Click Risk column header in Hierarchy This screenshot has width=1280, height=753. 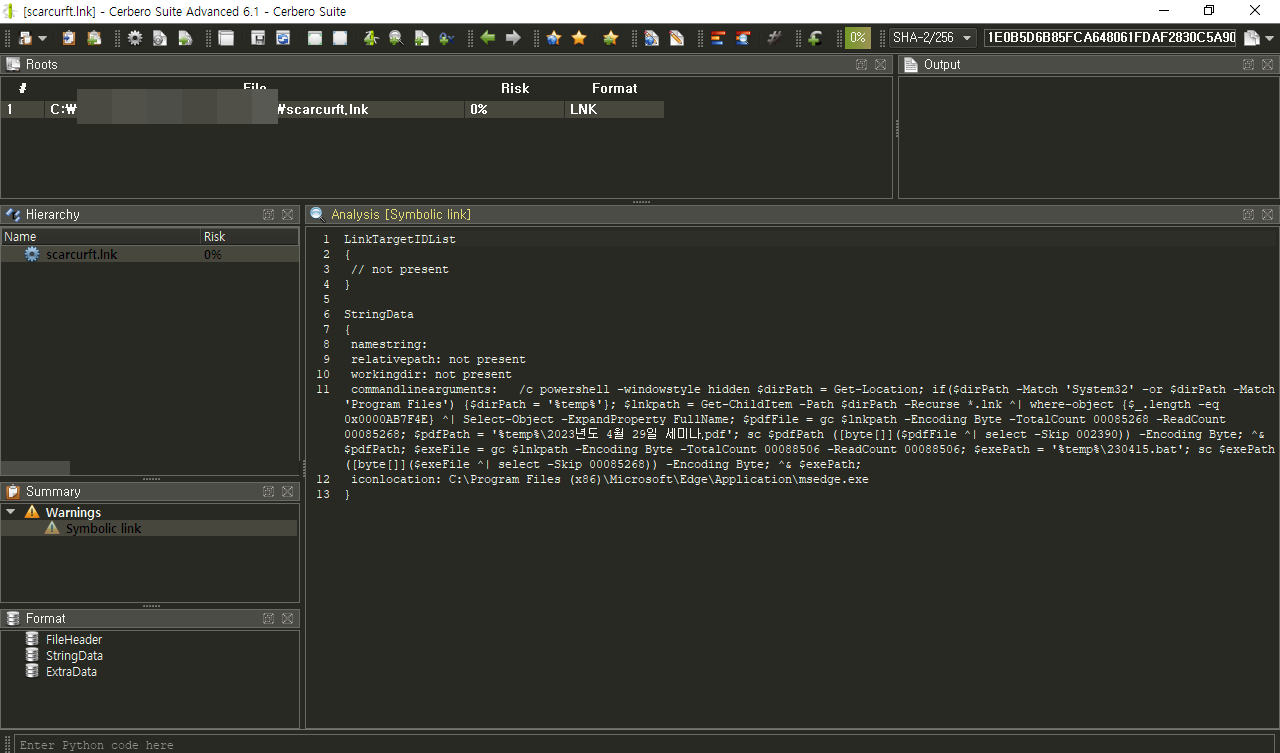[249, 237]
